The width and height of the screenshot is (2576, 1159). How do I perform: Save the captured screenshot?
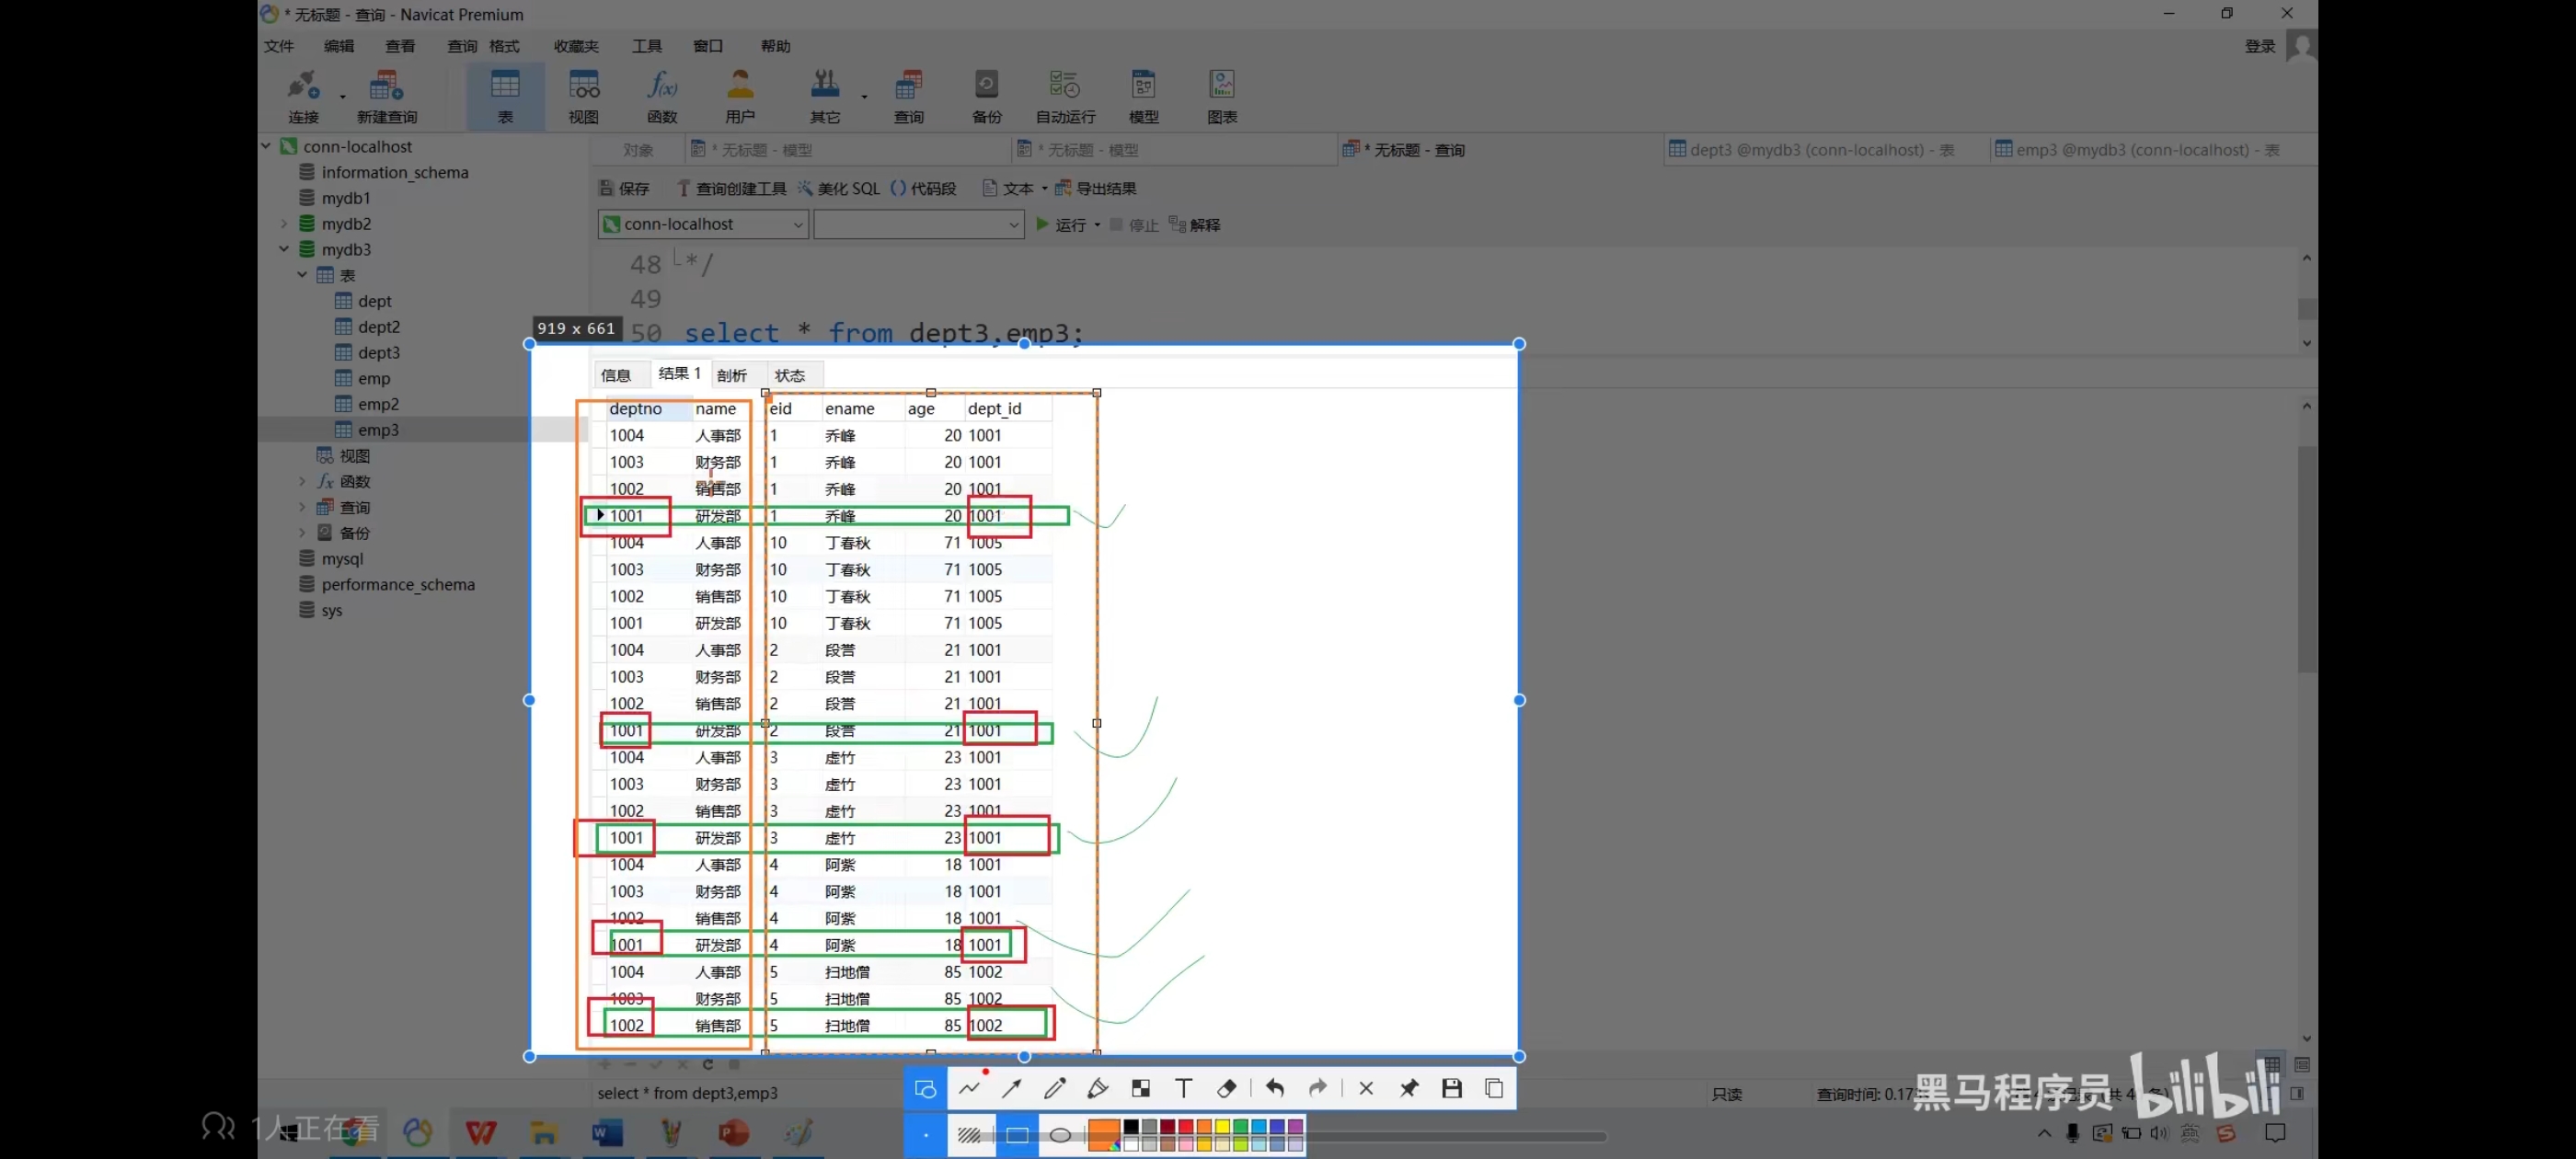coord(1452,1088)
